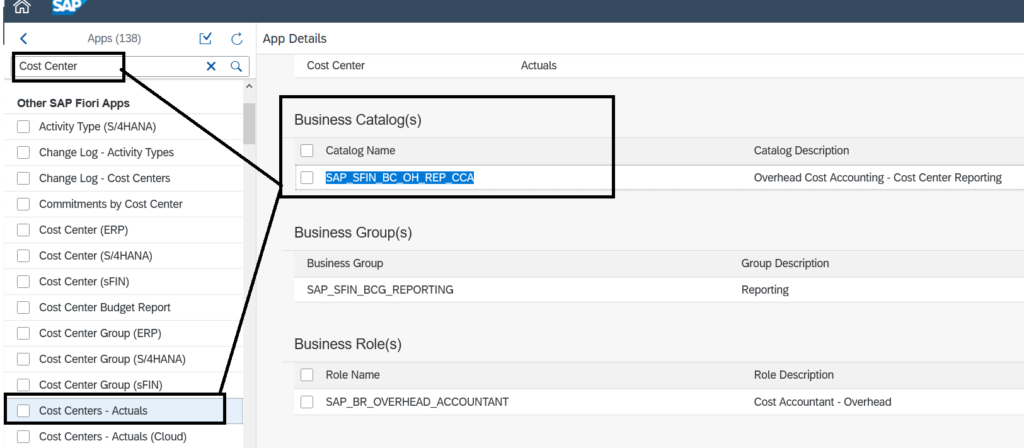Click the Actuals value in App Details
The width and height of the screenshot is (1024, 448).
point(539,65)
